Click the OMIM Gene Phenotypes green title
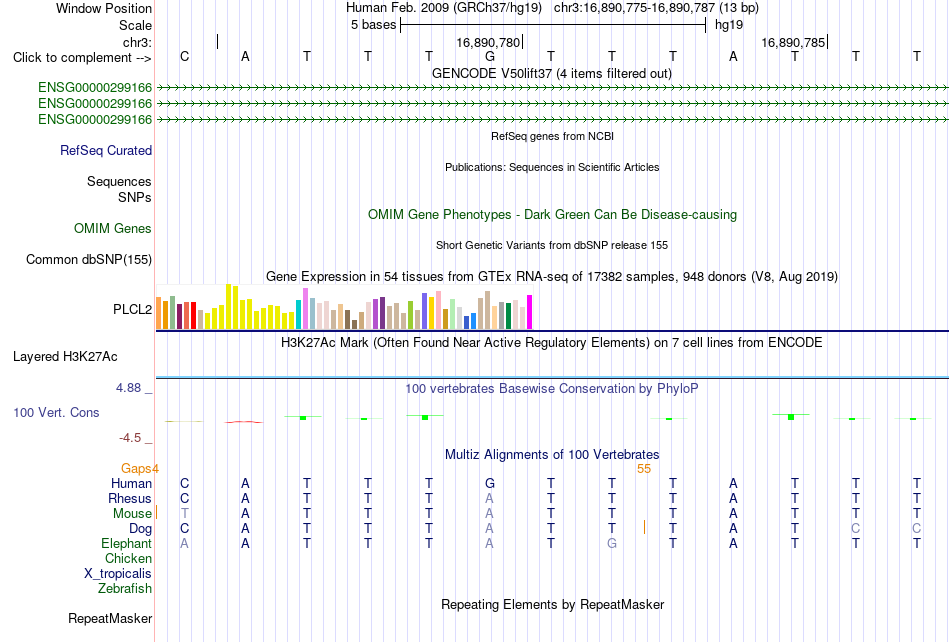 (x=552, y=214)
